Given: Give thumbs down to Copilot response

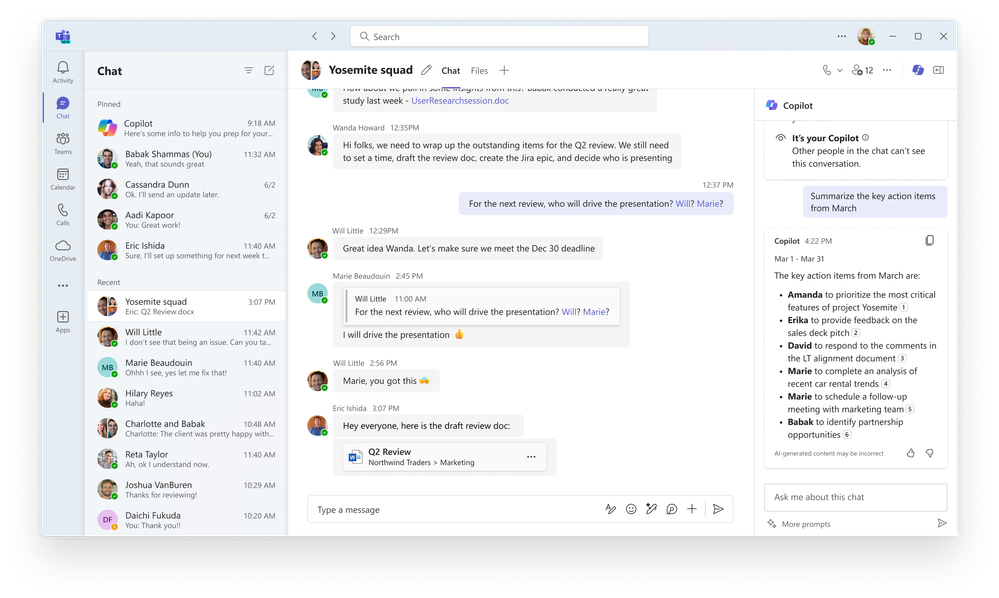Looking at the screenshot, I should [x=930, y=453].
